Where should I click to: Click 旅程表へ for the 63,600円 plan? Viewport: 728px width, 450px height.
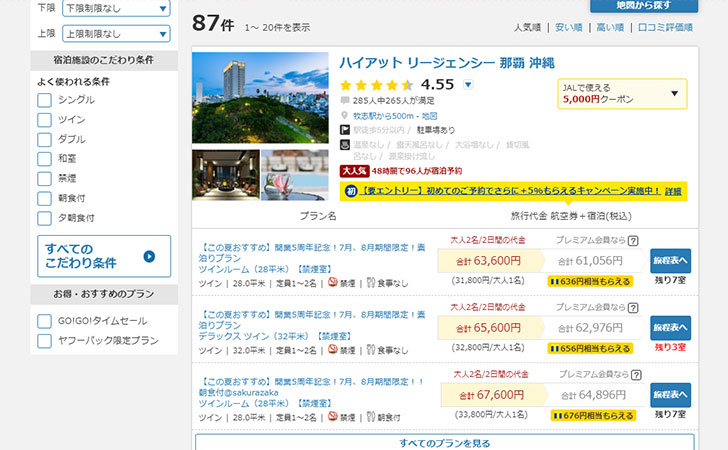[x=670, y=261]
